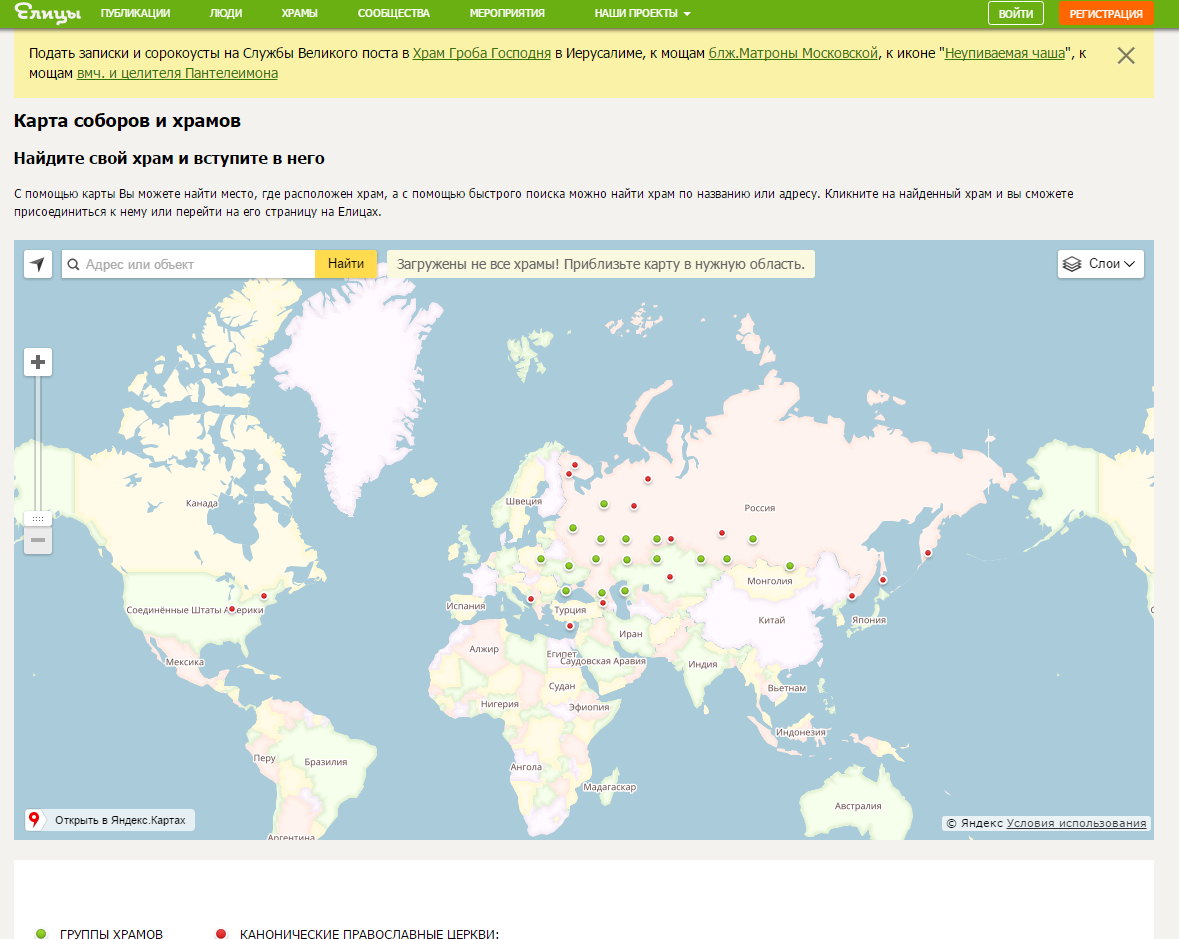Open the Слои layers dropdown
The height and width of the screenshot is (939, 1179).
[x=1101, y=264]
